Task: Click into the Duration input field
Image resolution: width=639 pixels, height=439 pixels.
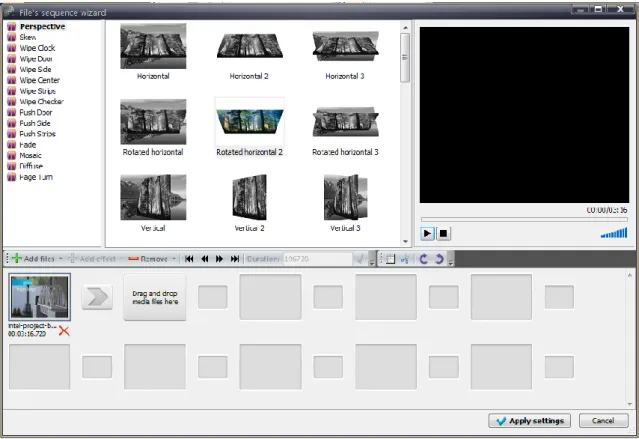Action: pos(317,259)
